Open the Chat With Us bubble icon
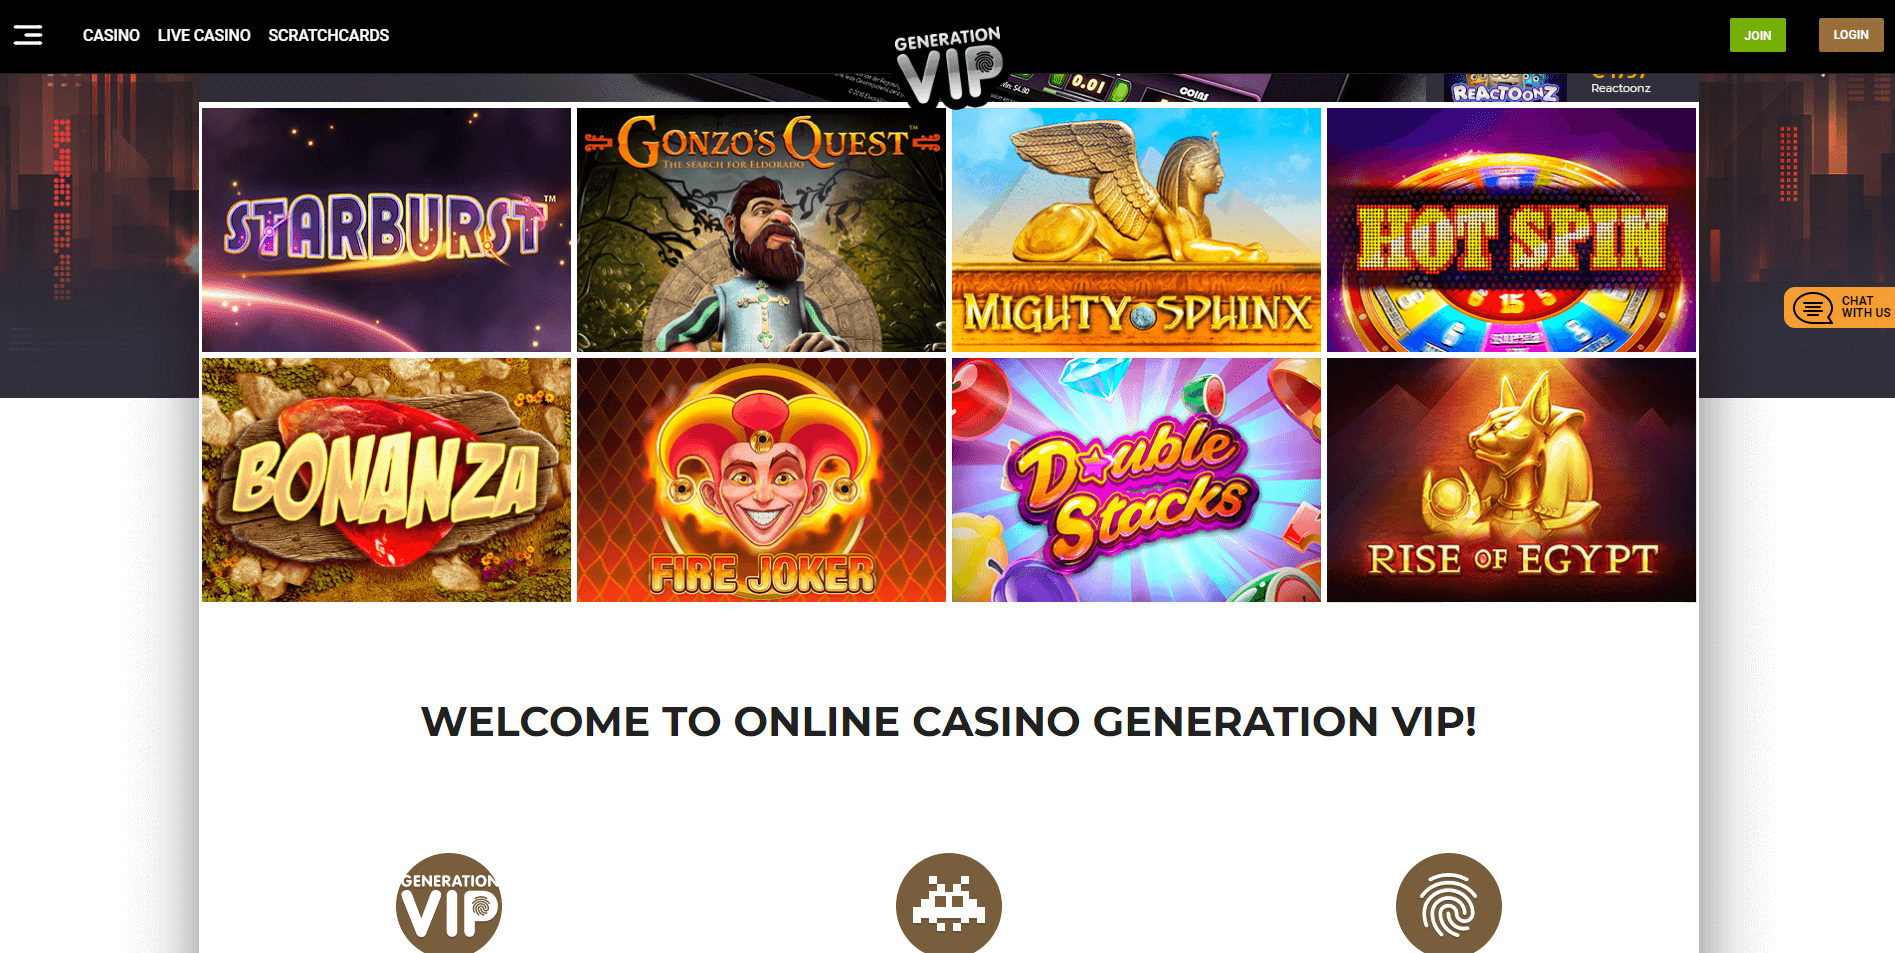The image size is (1895, 953). pyautogui.click(x=1813, y=308)
